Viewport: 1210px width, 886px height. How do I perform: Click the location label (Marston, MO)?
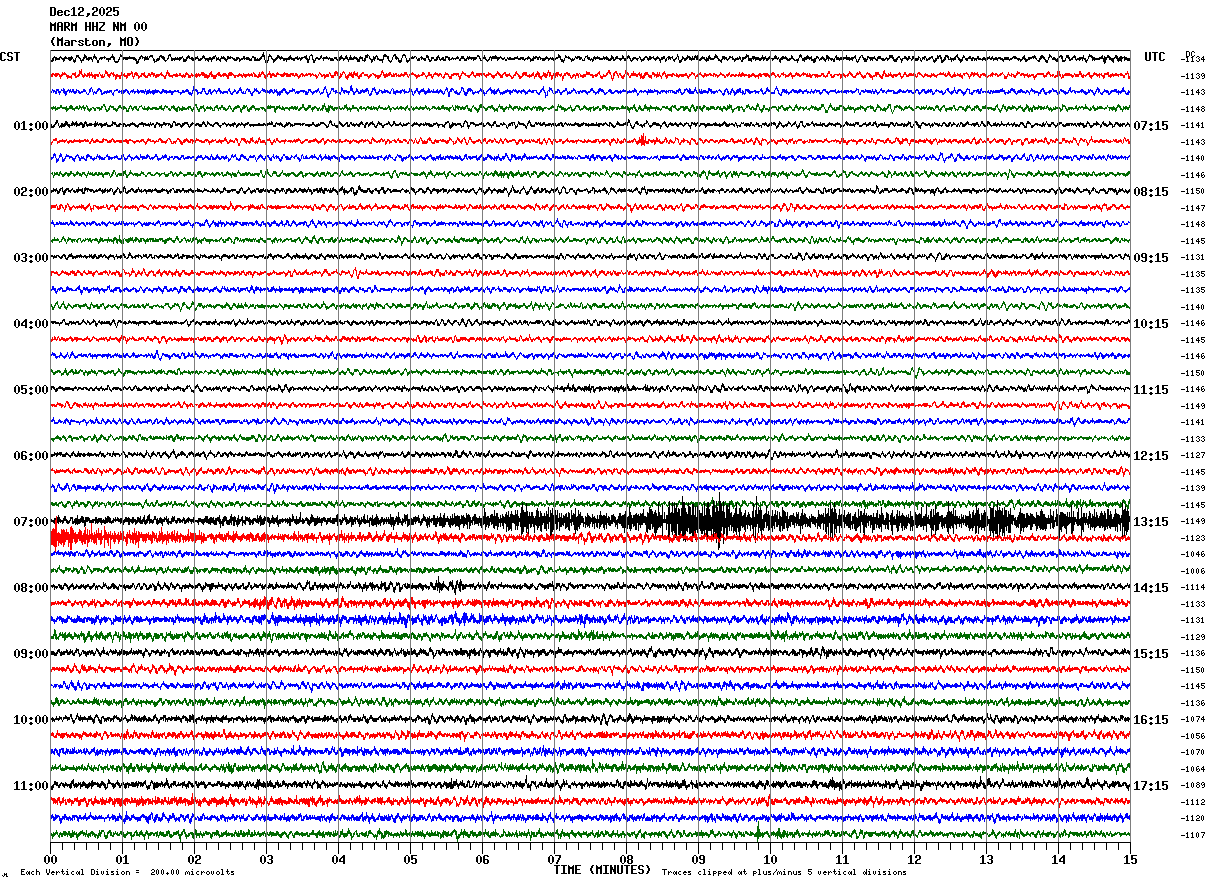(95, 42)
